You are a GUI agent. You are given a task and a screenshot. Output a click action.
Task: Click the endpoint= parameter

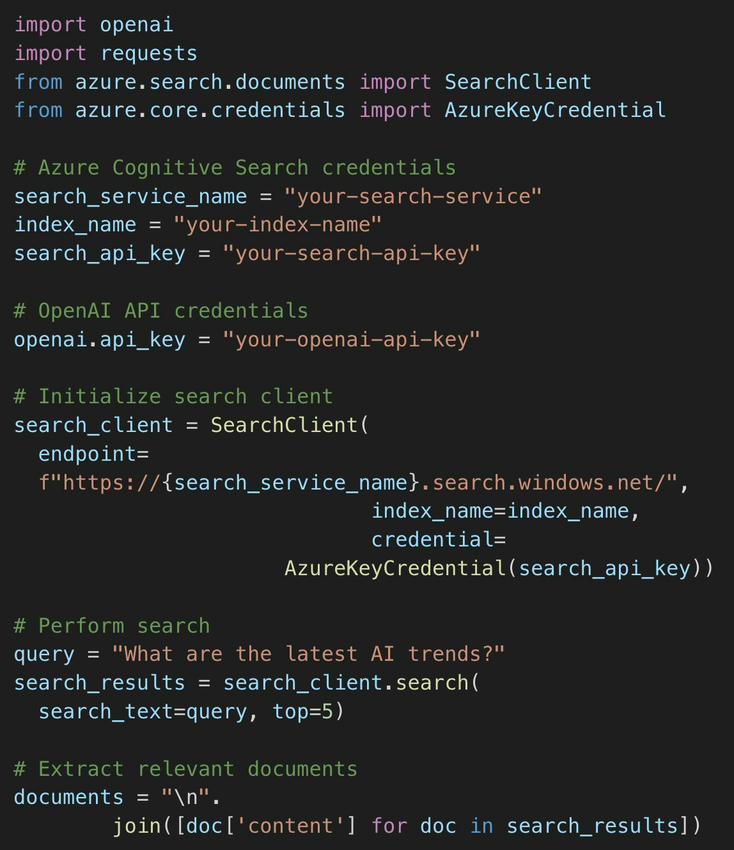(93, 454)
